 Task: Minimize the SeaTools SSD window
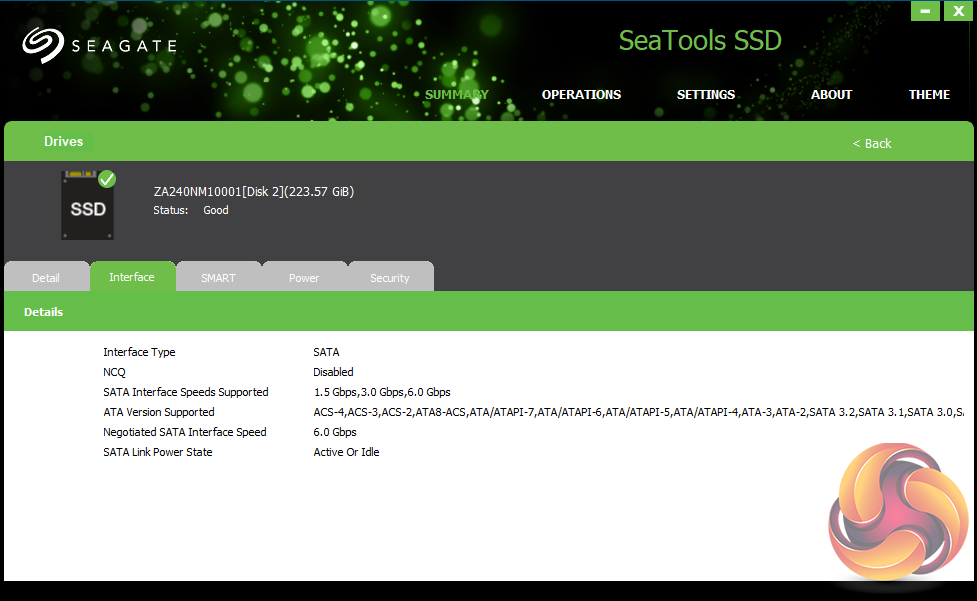925,11
